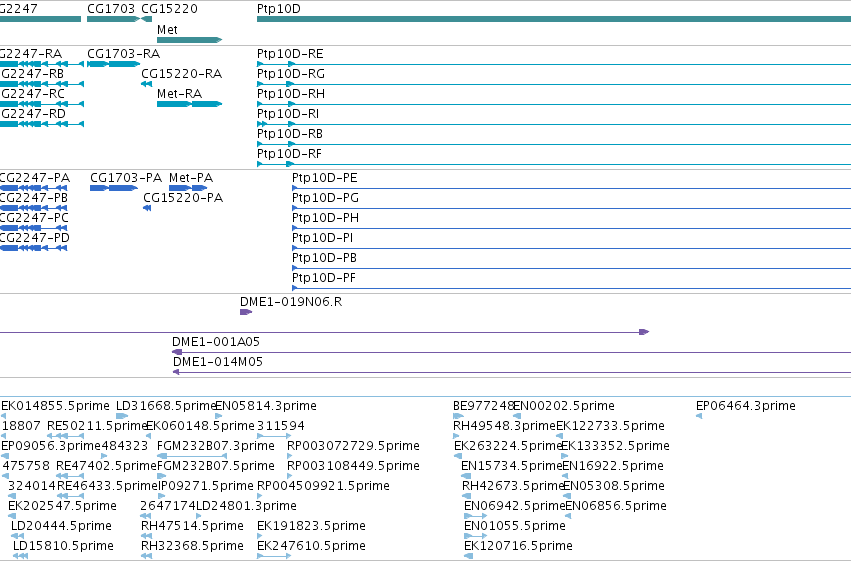Click EST RP003072729.5prime
The height and width of the screenshot is (561, 851).
(353, 446)
